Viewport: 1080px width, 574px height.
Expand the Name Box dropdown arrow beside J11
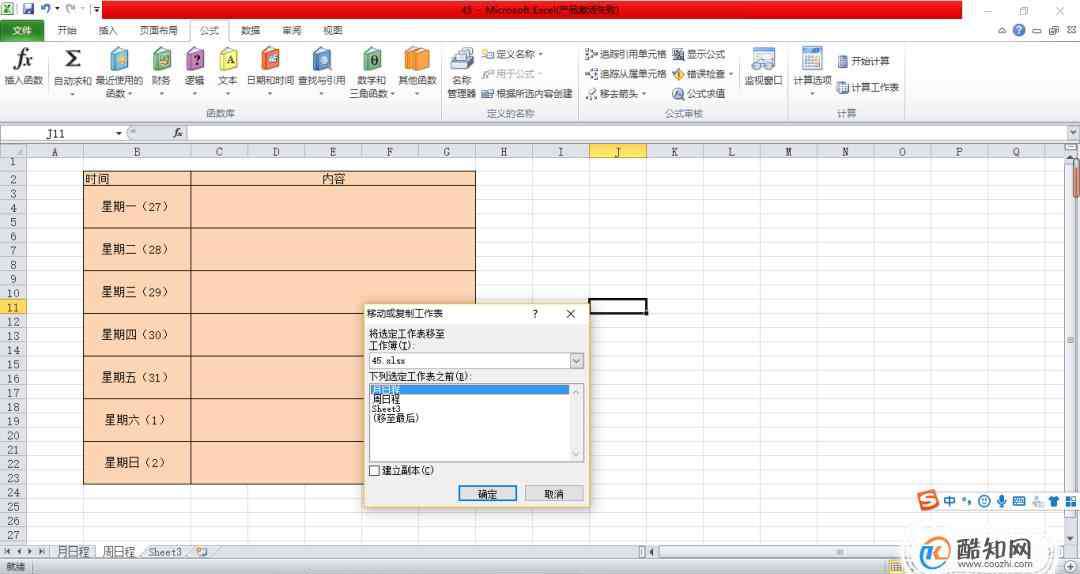(x=119, y=133)
